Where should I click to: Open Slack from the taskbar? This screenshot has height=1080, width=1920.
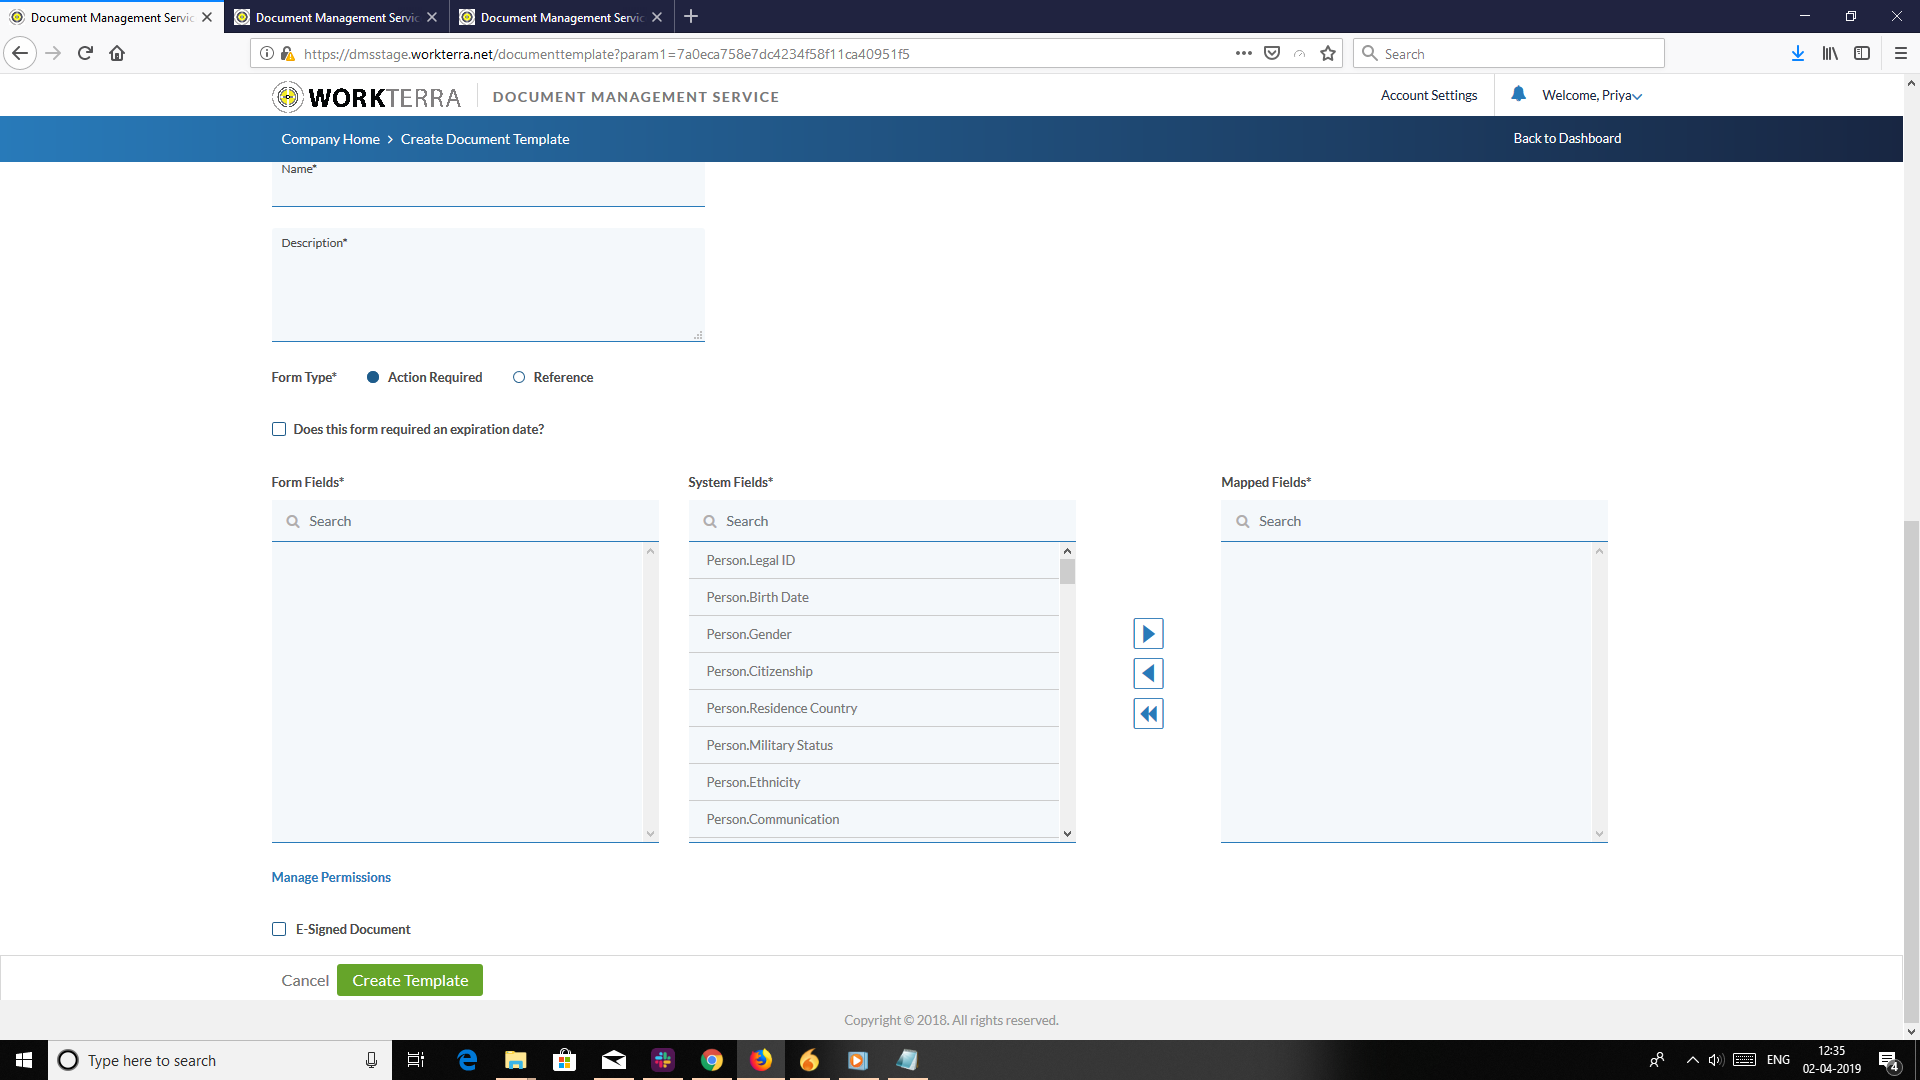pyautogui.click(x=662, y=1060)
